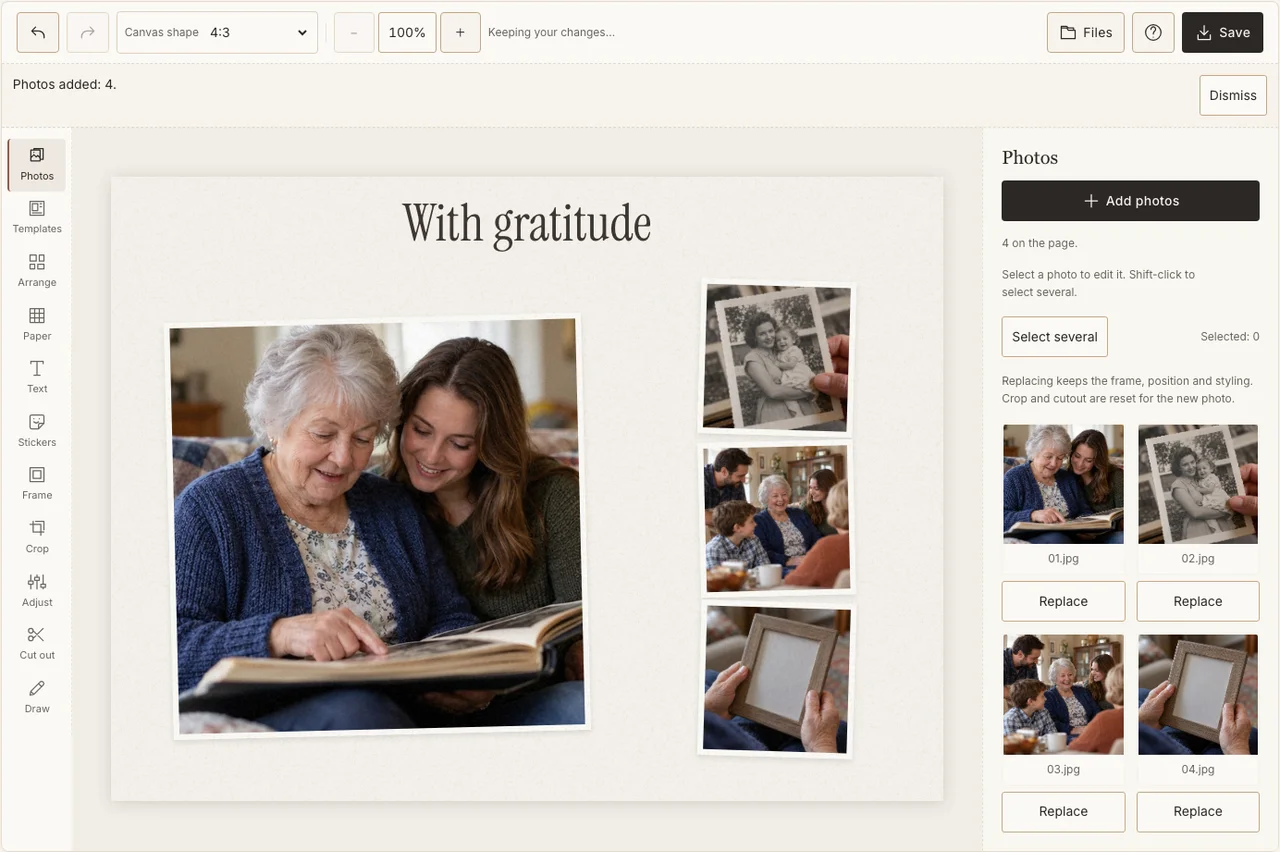1280x852 pixels.
Task: Open the Canvas shape 4:3 dropdown
Action: pyautogui.click(x=217, y=32)
